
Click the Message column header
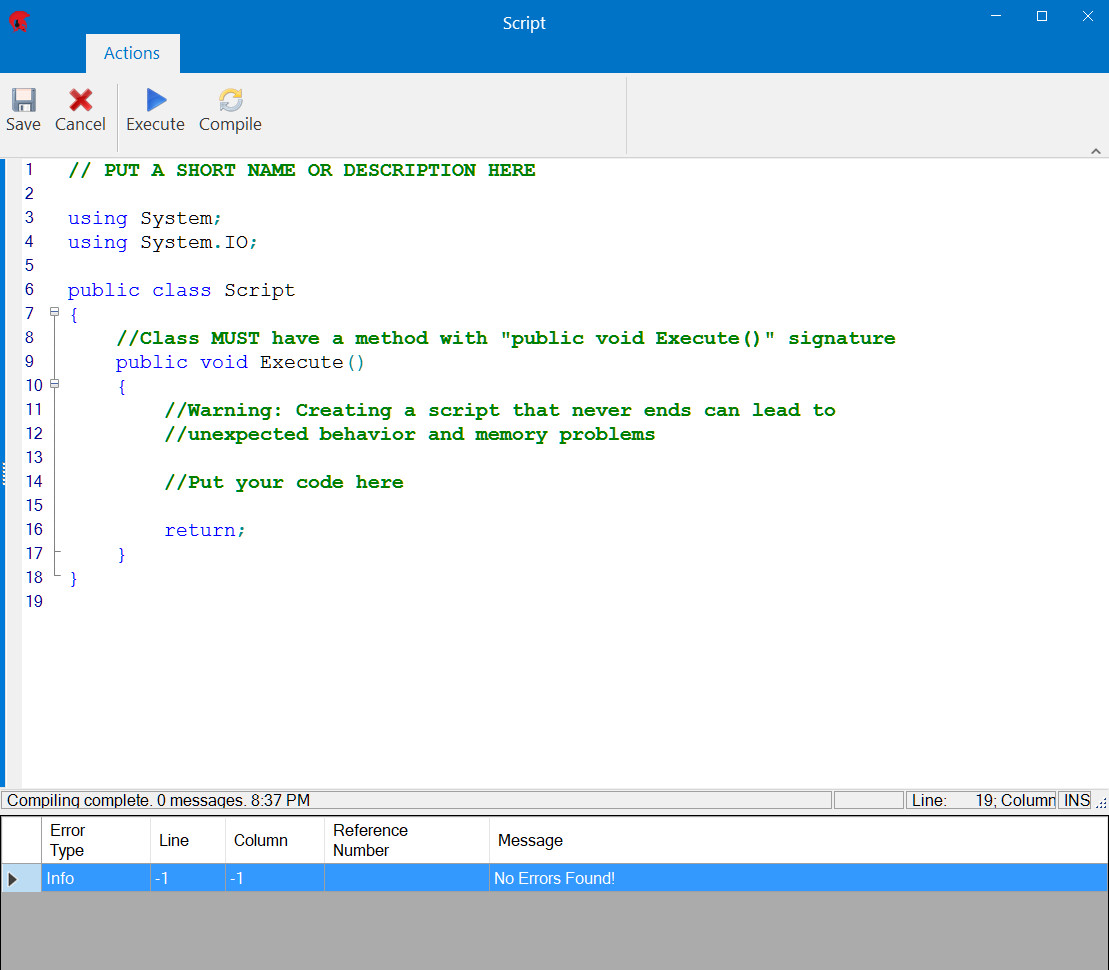click(x=530, y=840)
